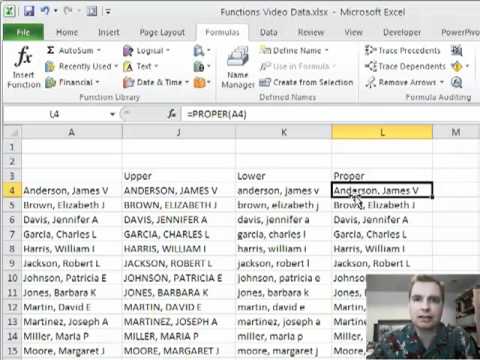Image resolution: width=480 pixels, height=360 pixels.
Task: Switch to the Data tab
Action: [269, 32]
